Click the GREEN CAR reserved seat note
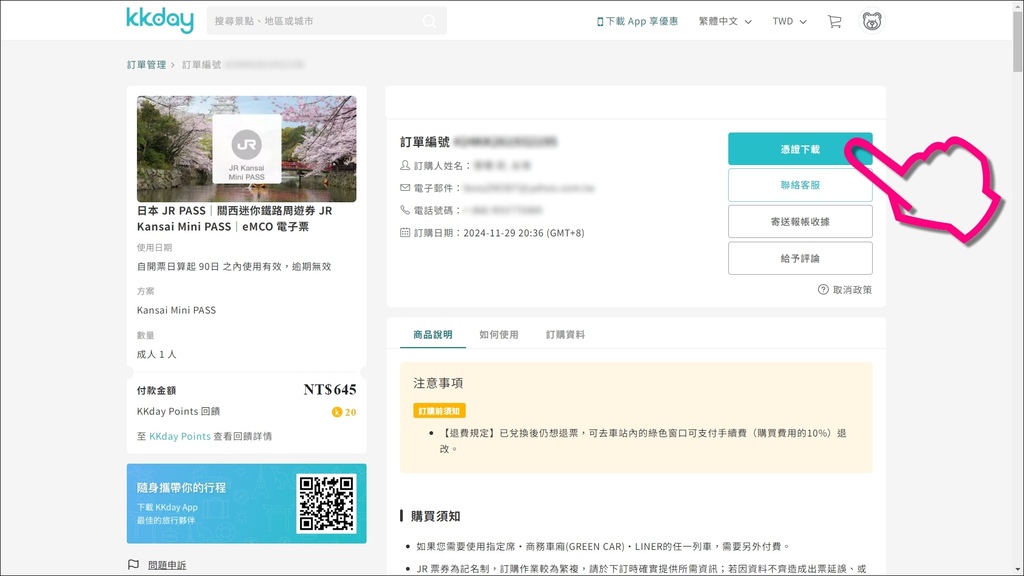The height and width of the screenshot is (576, 1024). pyautogui.click(x=603, y=547)
